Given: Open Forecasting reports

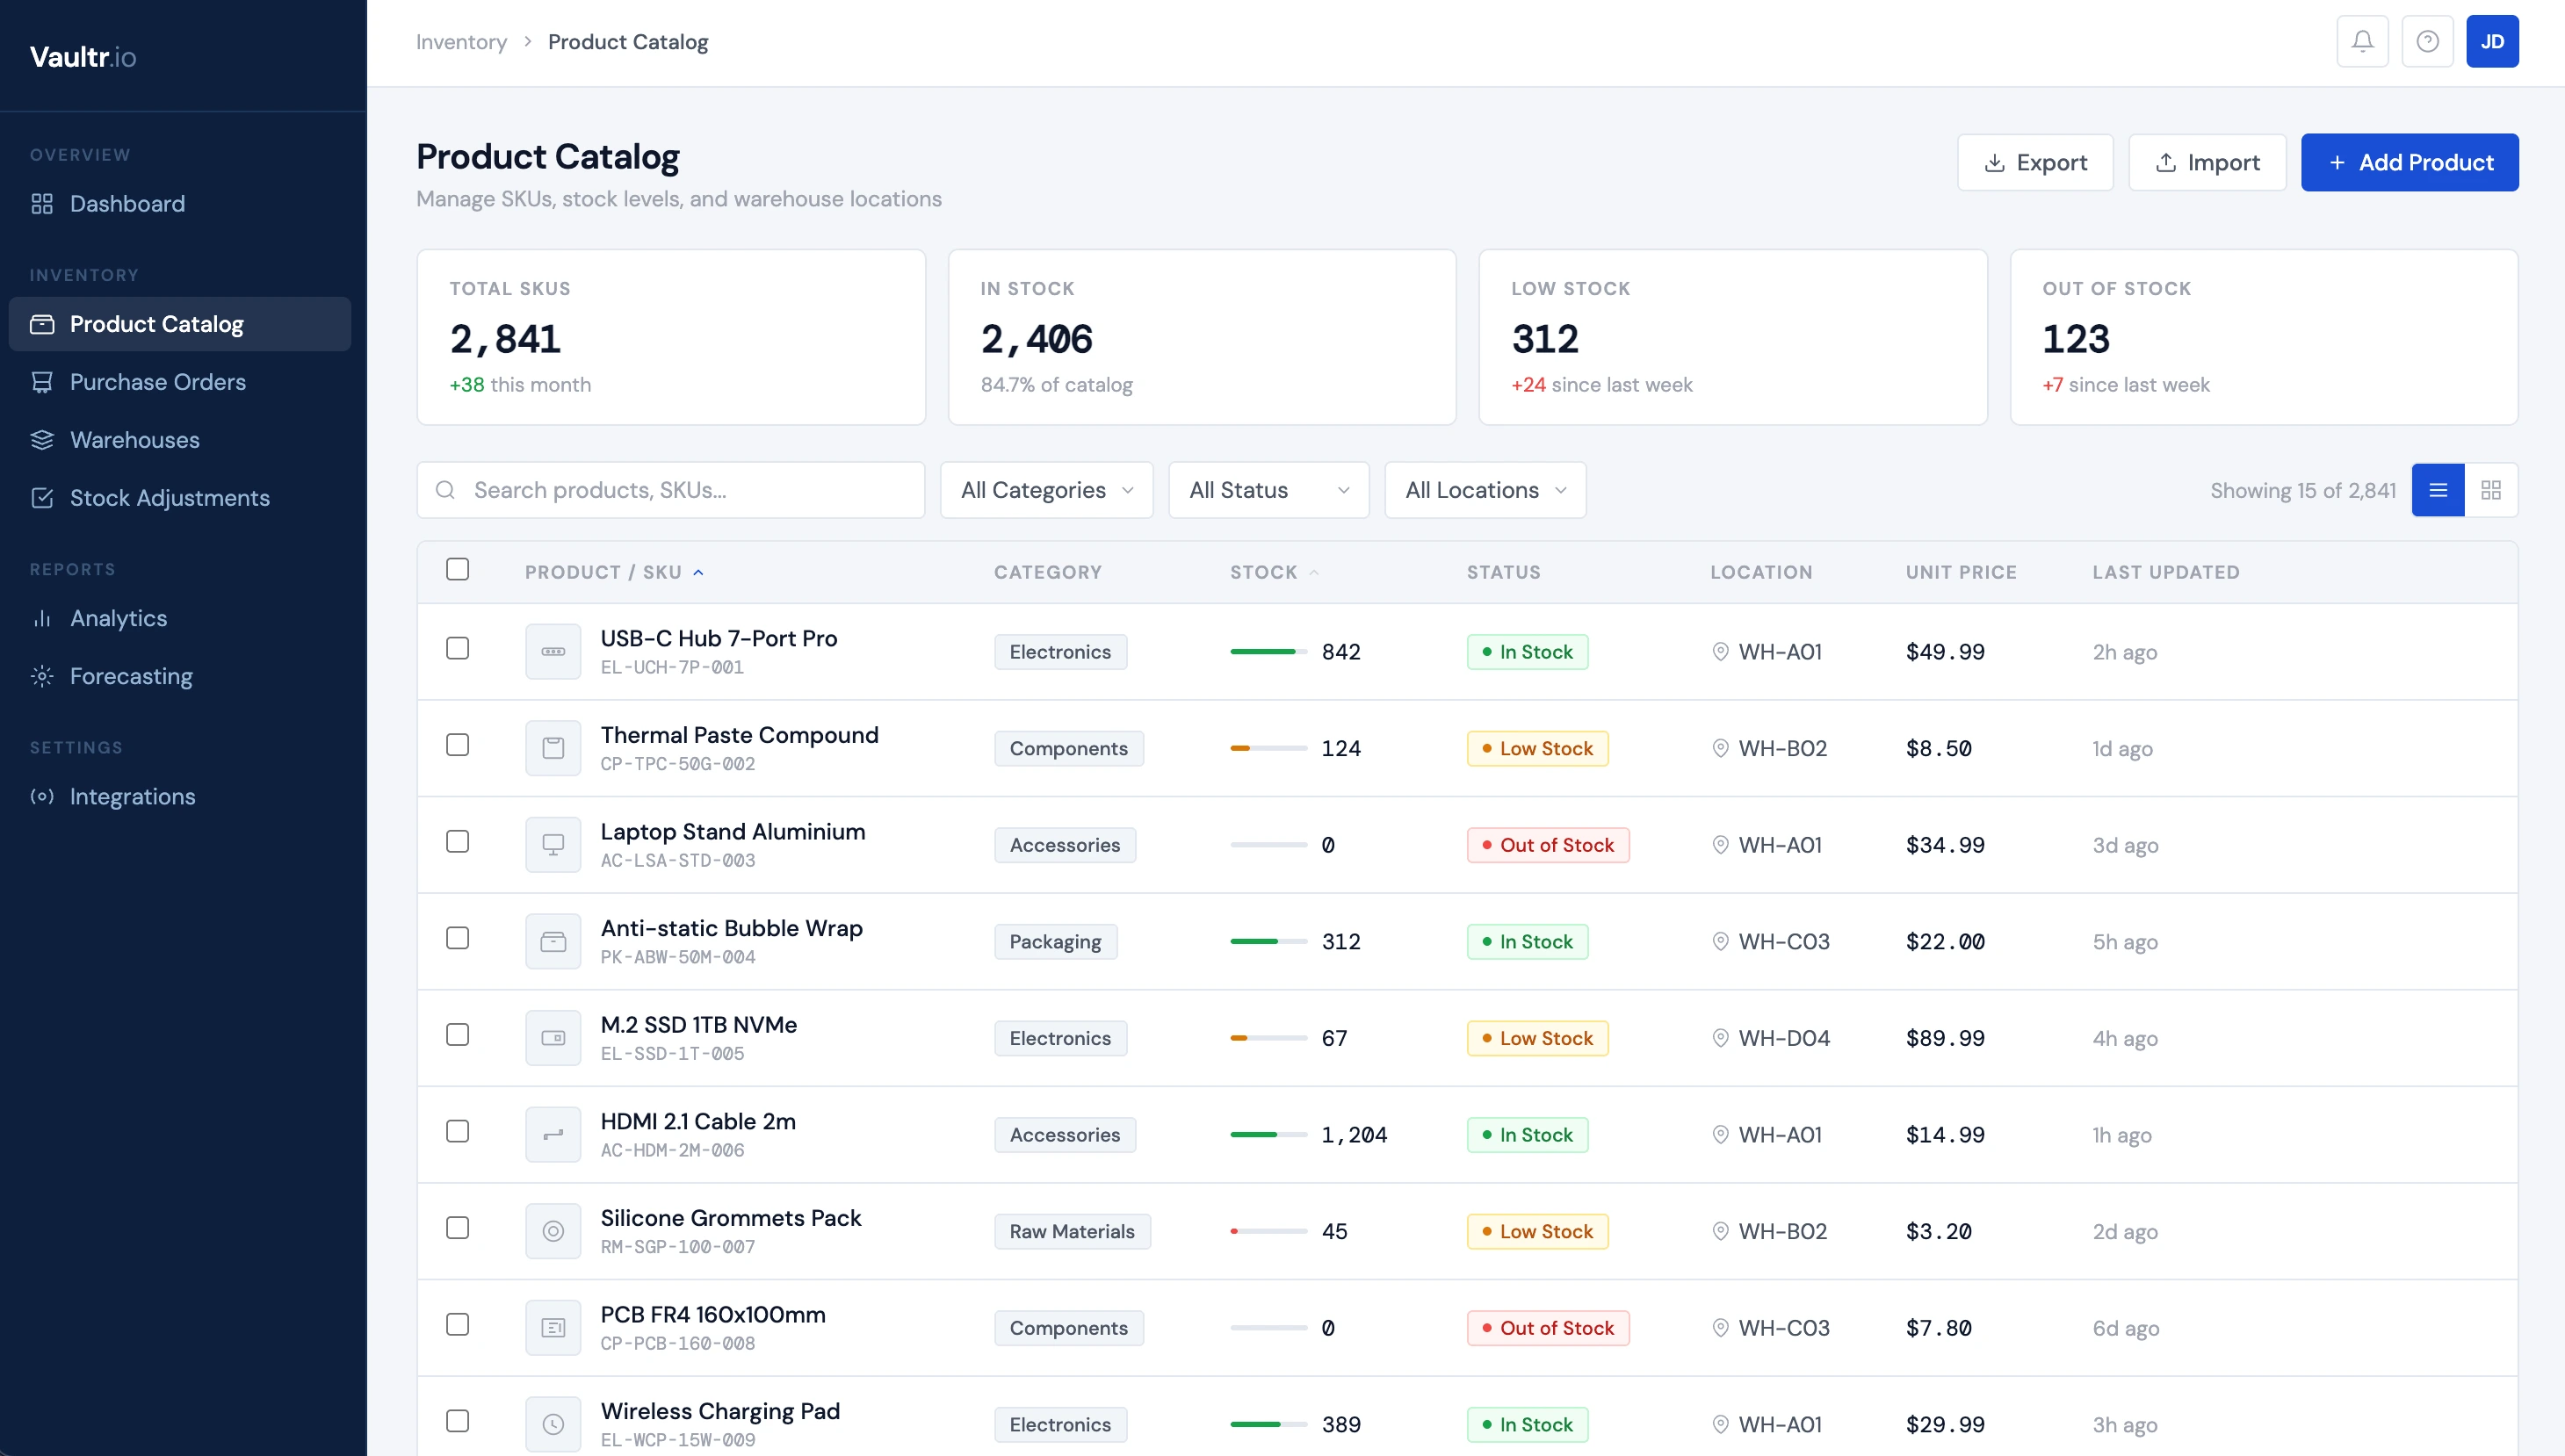Looking at the screenshot, I should 180,676.
